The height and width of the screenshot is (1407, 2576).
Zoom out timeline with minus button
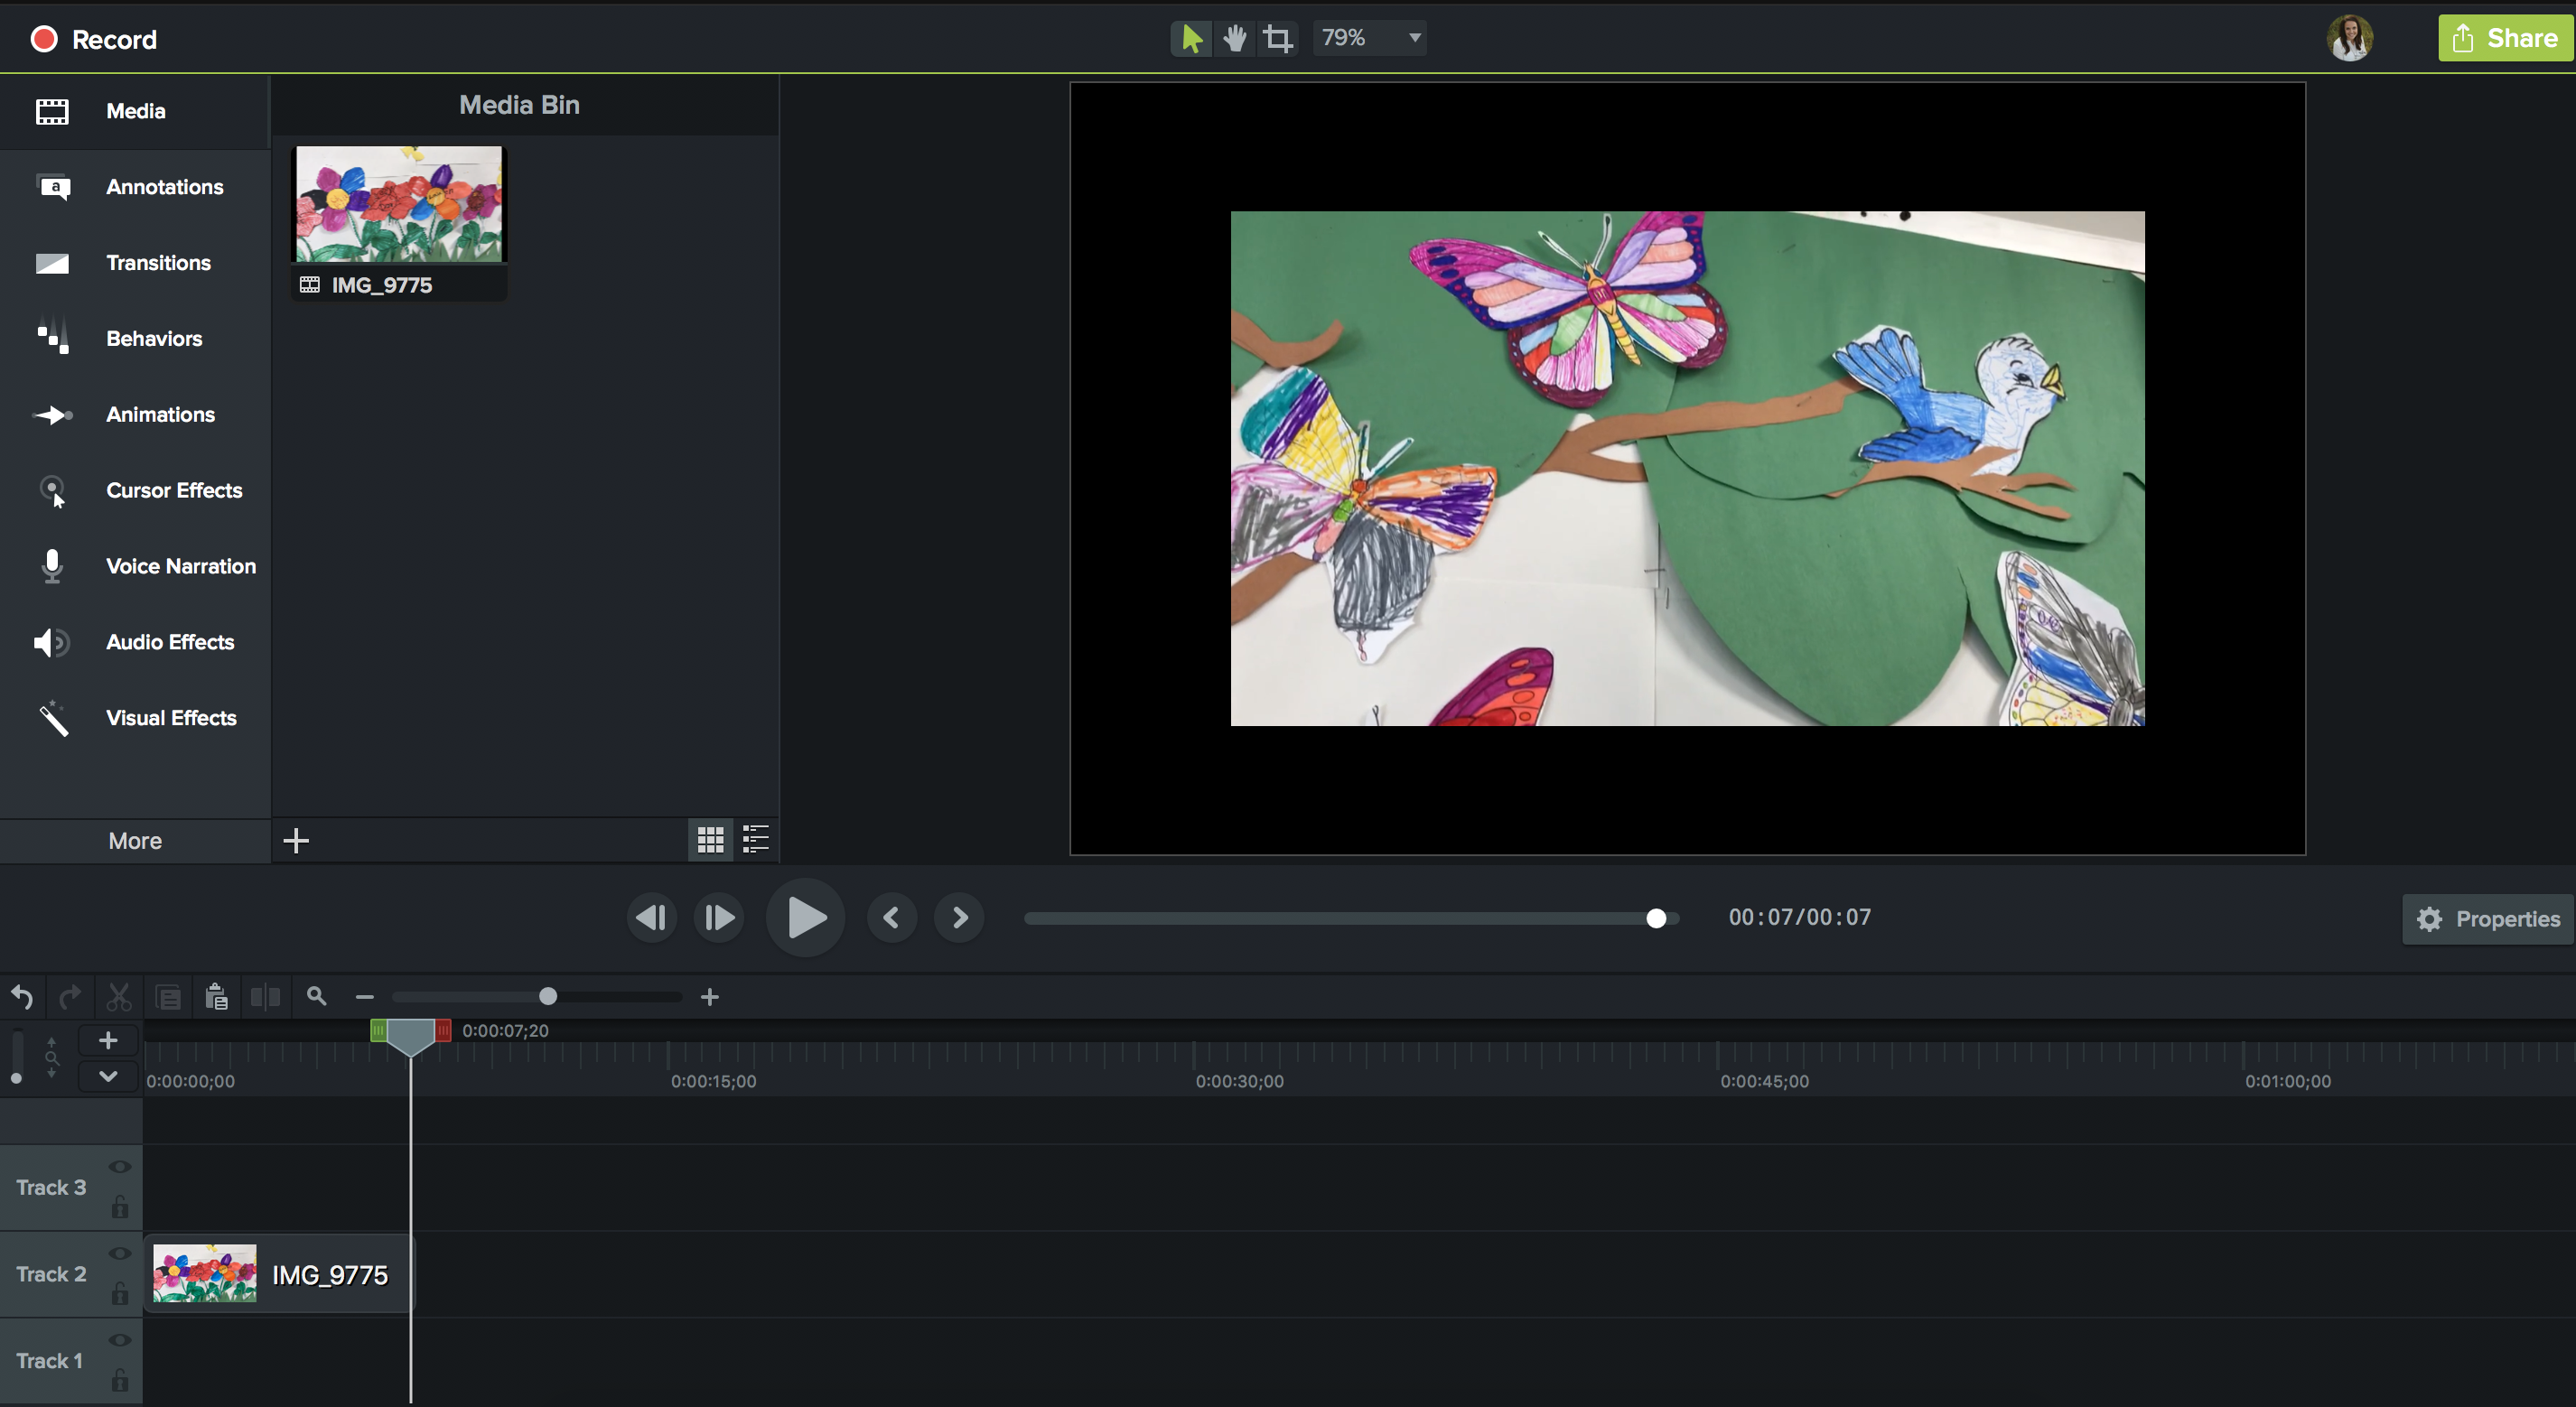pos(364,997)
